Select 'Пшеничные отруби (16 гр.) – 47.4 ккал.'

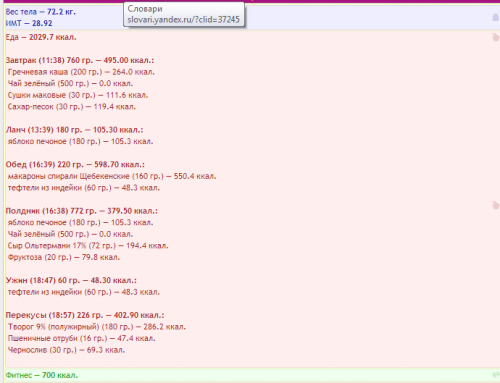[82, 339]
